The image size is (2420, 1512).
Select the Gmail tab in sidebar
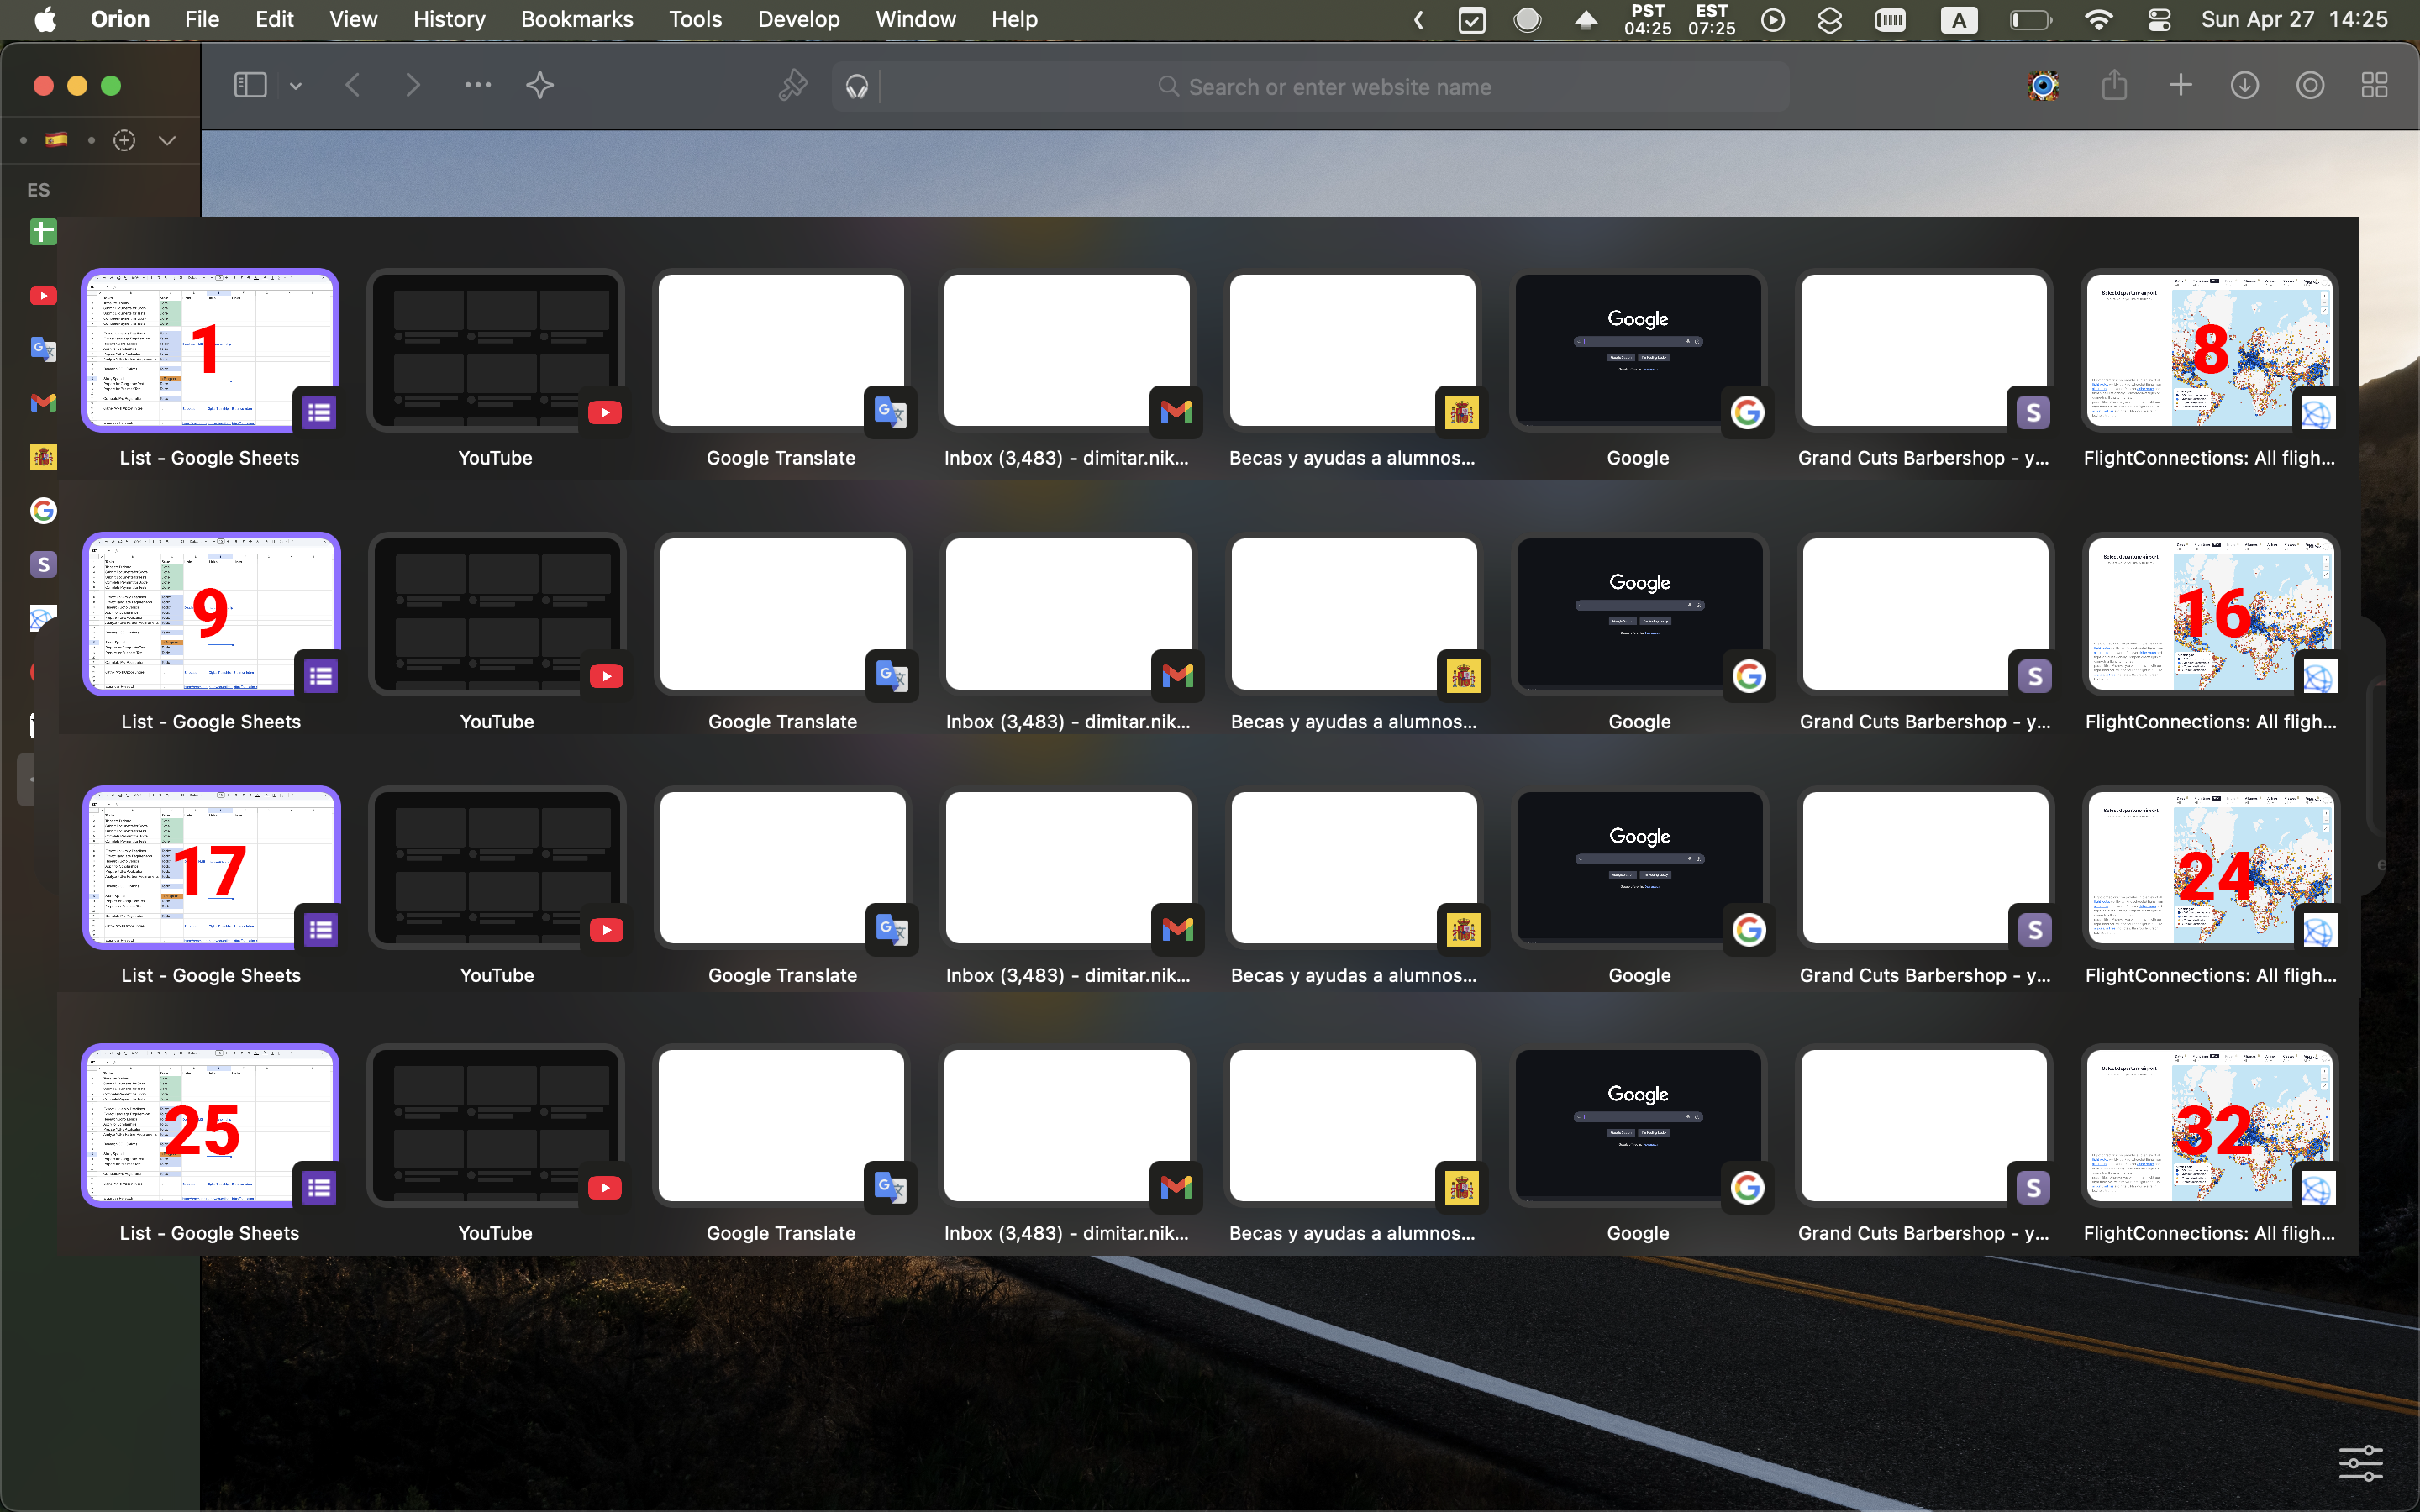[43, 403]
